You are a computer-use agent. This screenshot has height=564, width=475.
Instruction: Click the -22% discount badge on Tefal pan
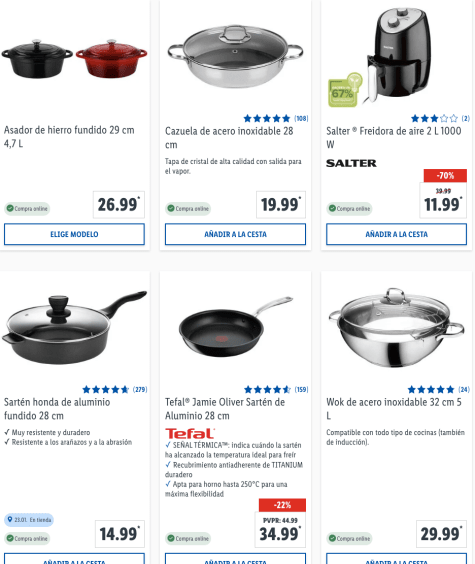point(282,505)
